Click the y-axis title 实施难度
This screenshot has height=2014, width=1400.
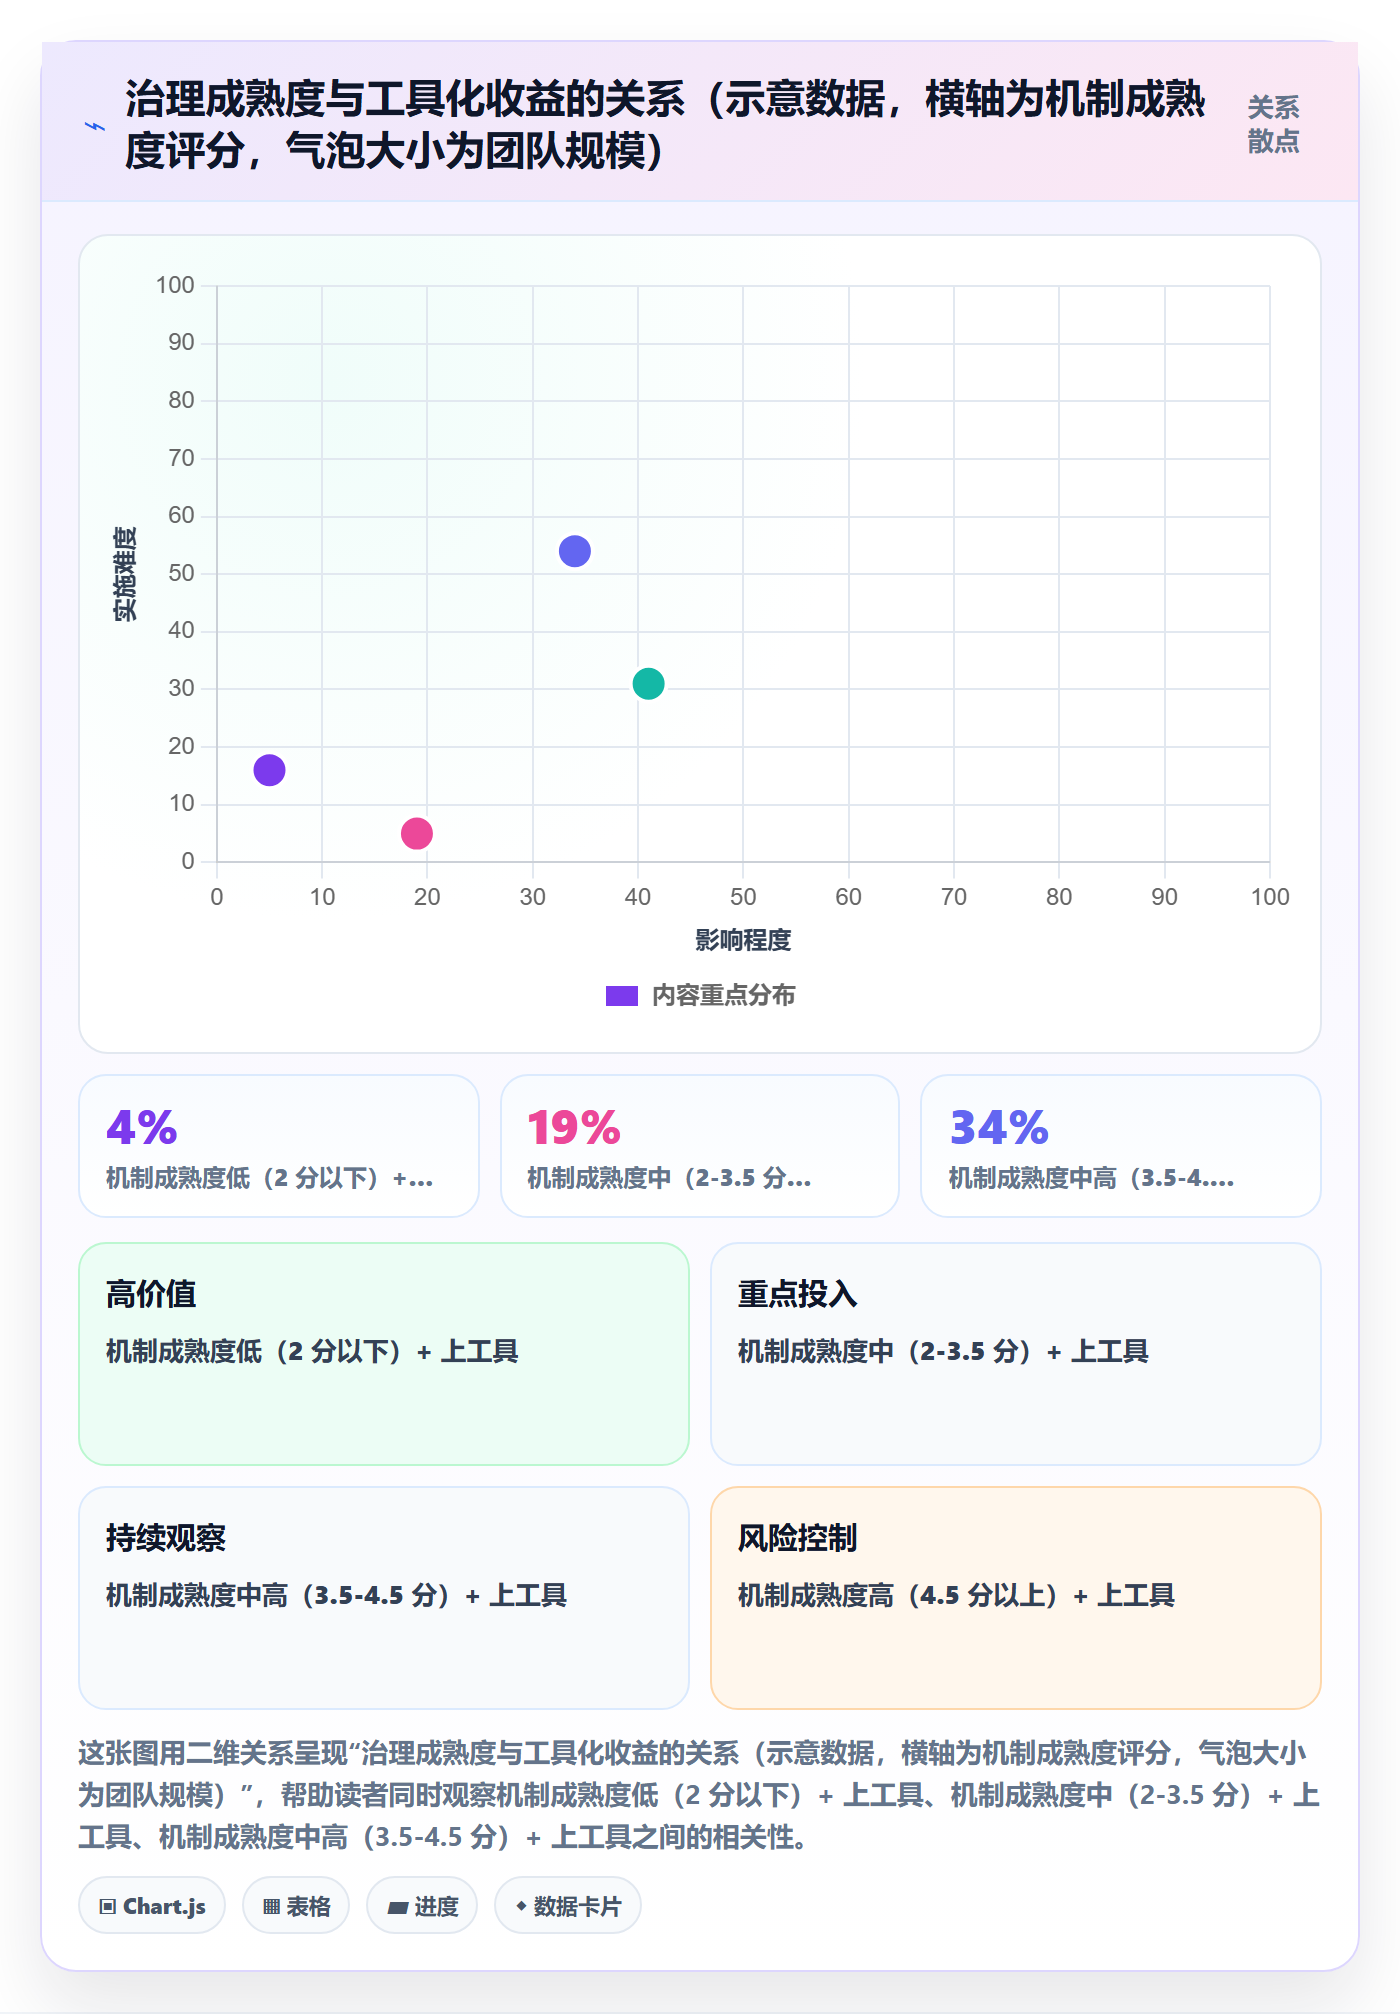click(125, 574)
